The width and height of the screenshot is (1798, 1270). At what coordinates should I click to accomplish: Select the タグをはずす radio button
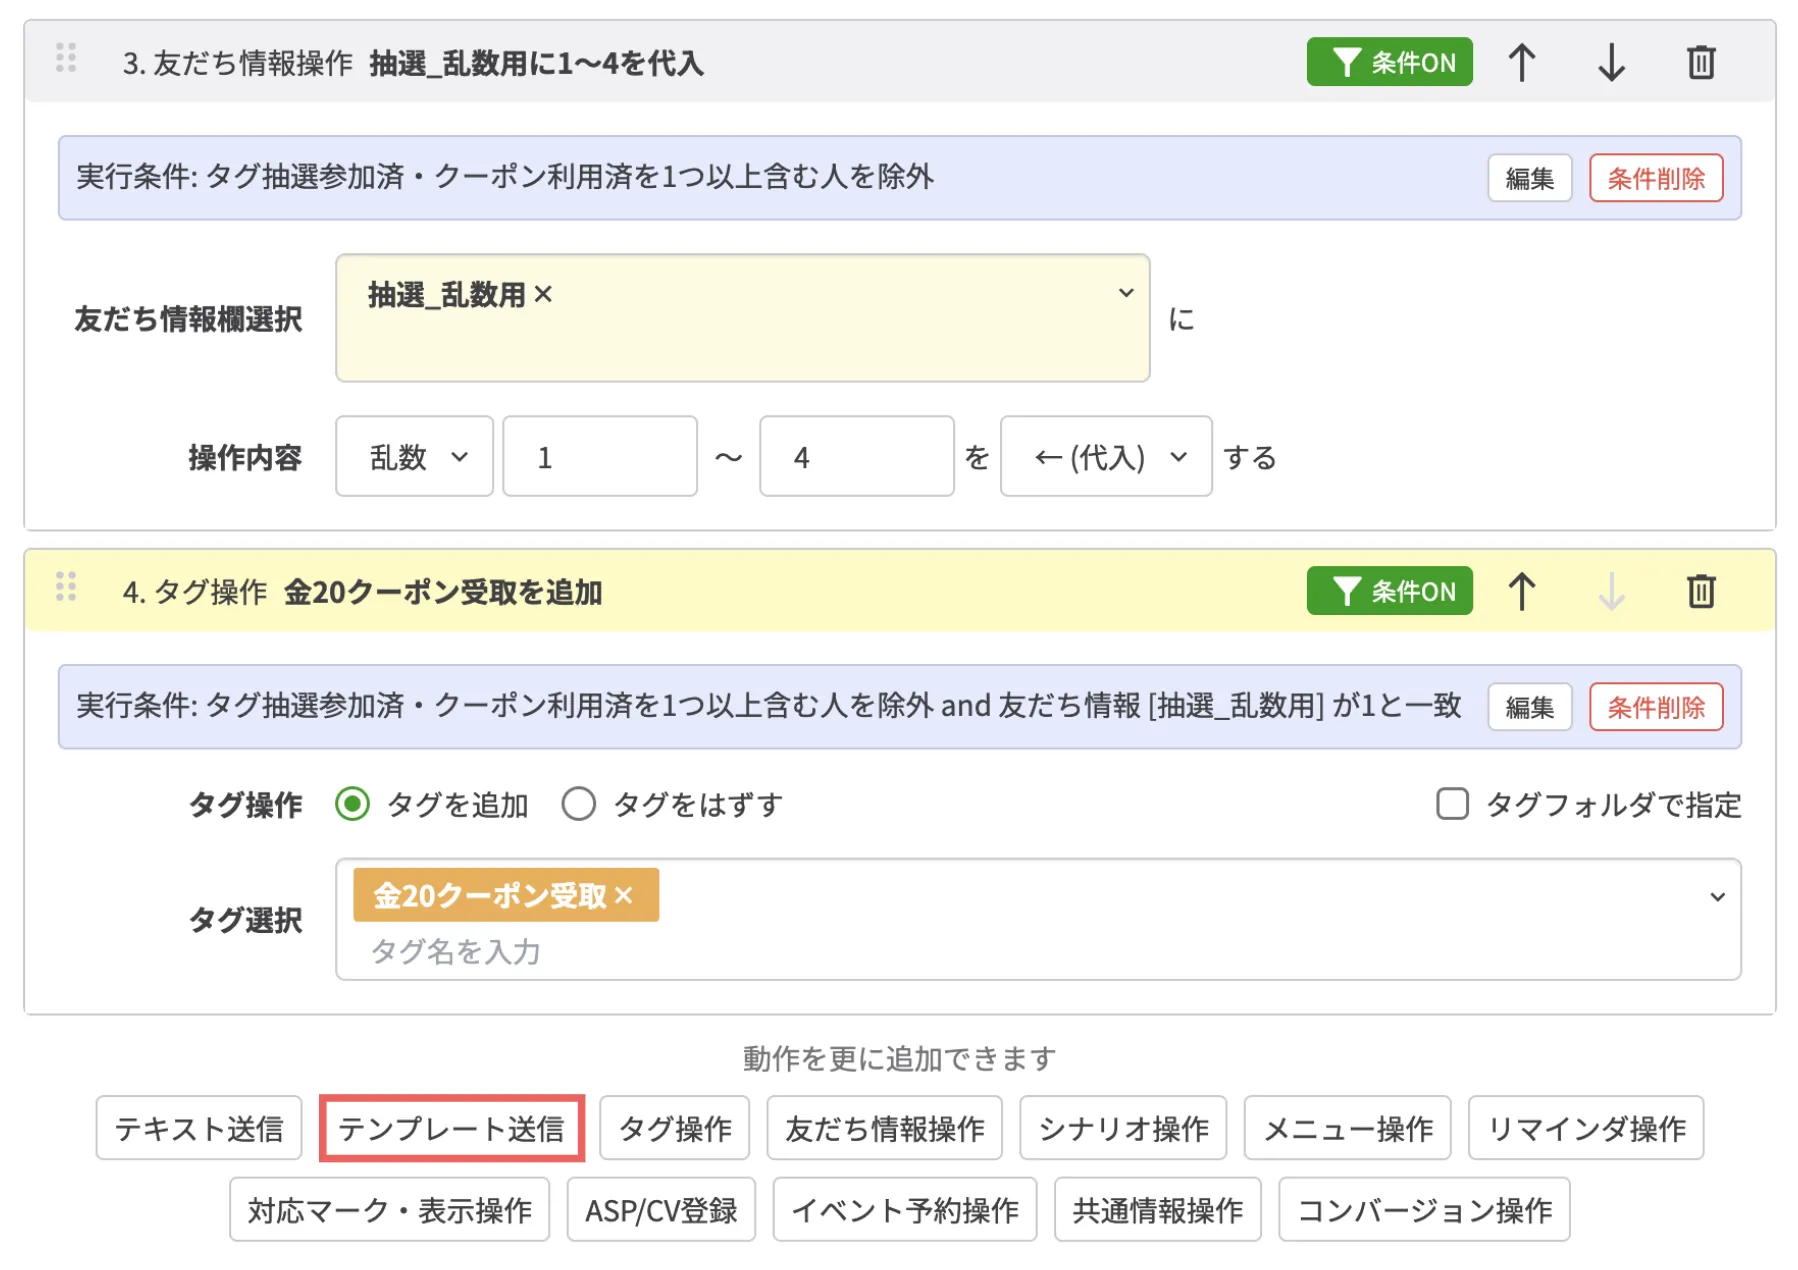[x=578, y=804]
